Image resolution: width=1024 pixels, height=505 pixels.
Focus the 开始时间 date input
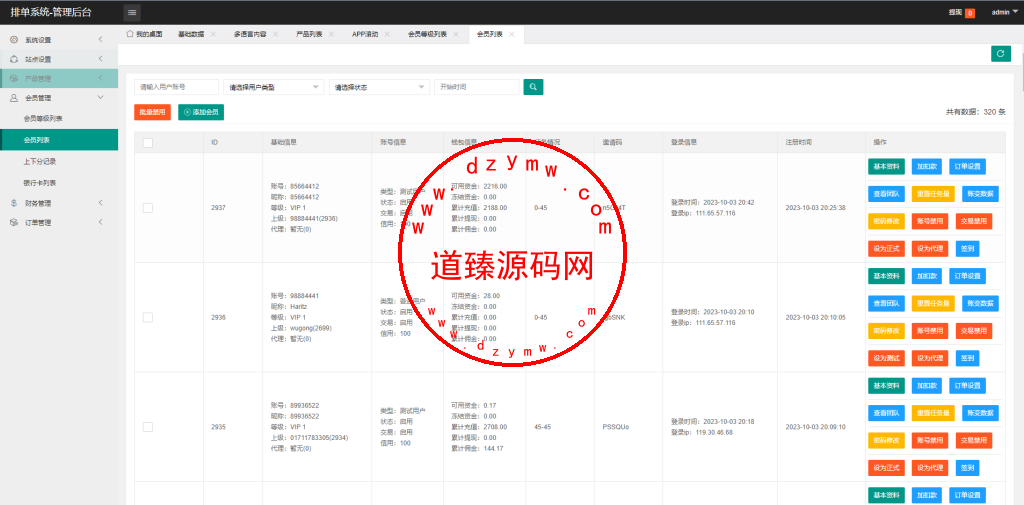tap(477, 87)
